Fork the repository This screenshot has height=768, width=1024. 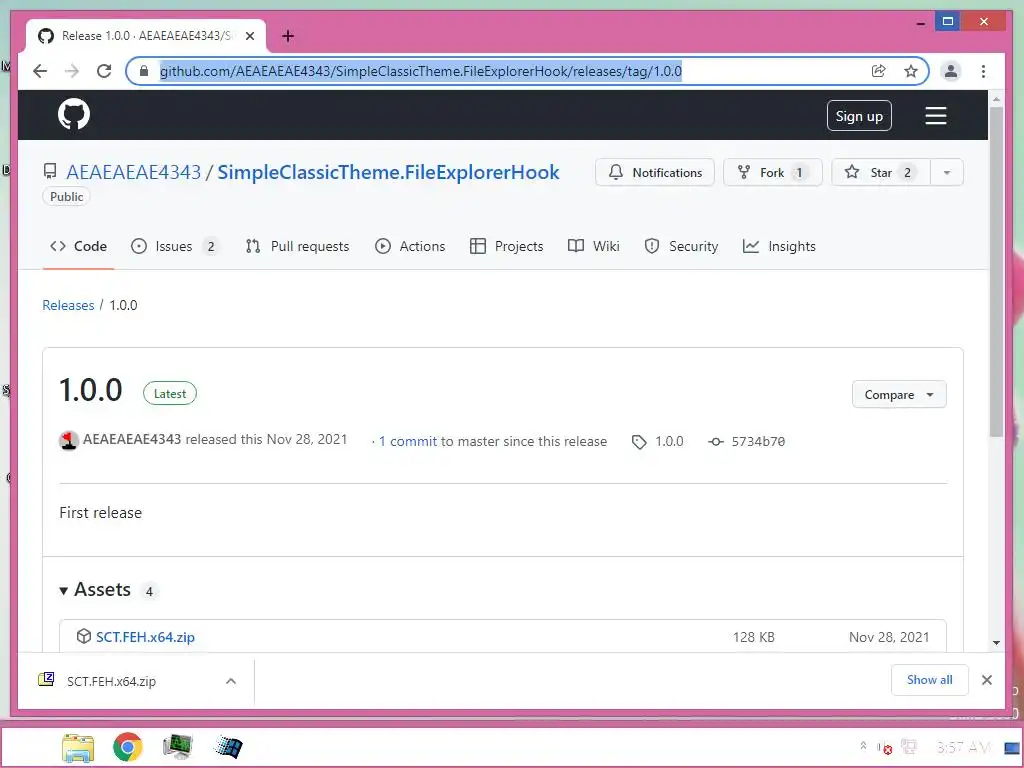coord(773,172)
